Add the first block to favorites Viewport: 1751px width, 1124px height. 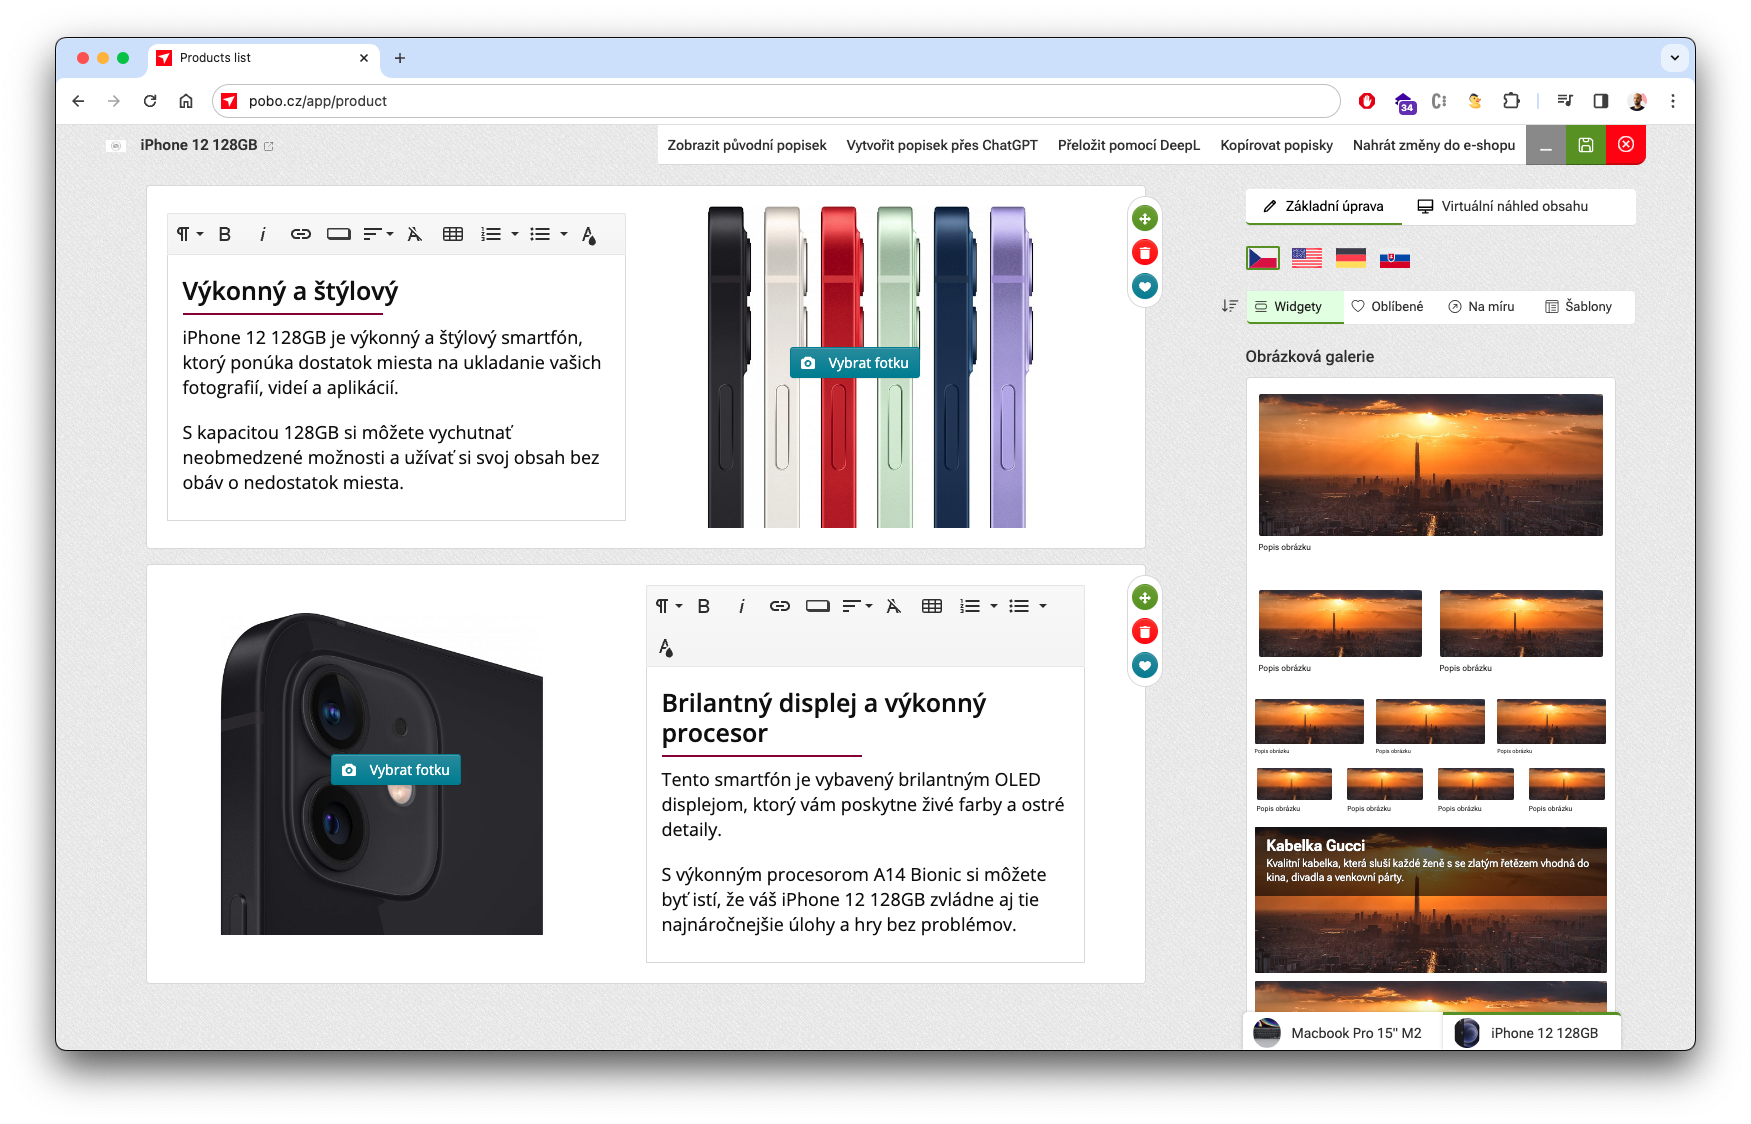(x=1145, y=287)
